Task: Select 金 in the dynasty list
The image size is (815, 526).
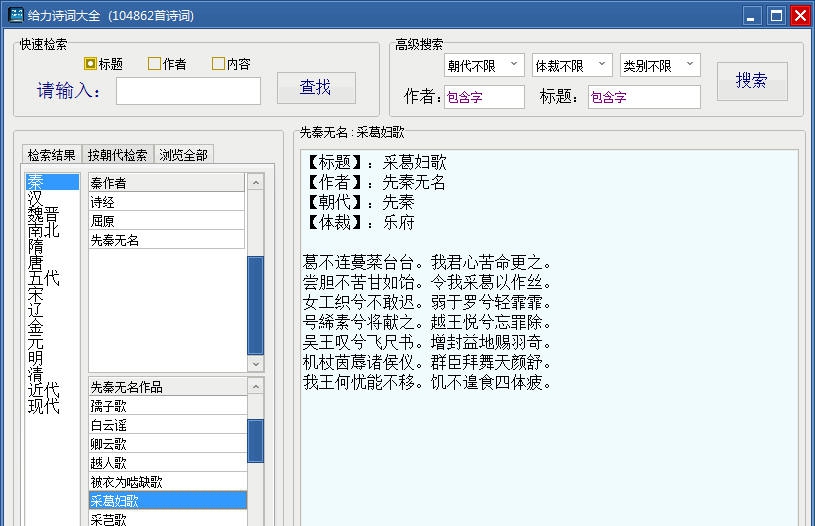Action: tap(52, 326)
